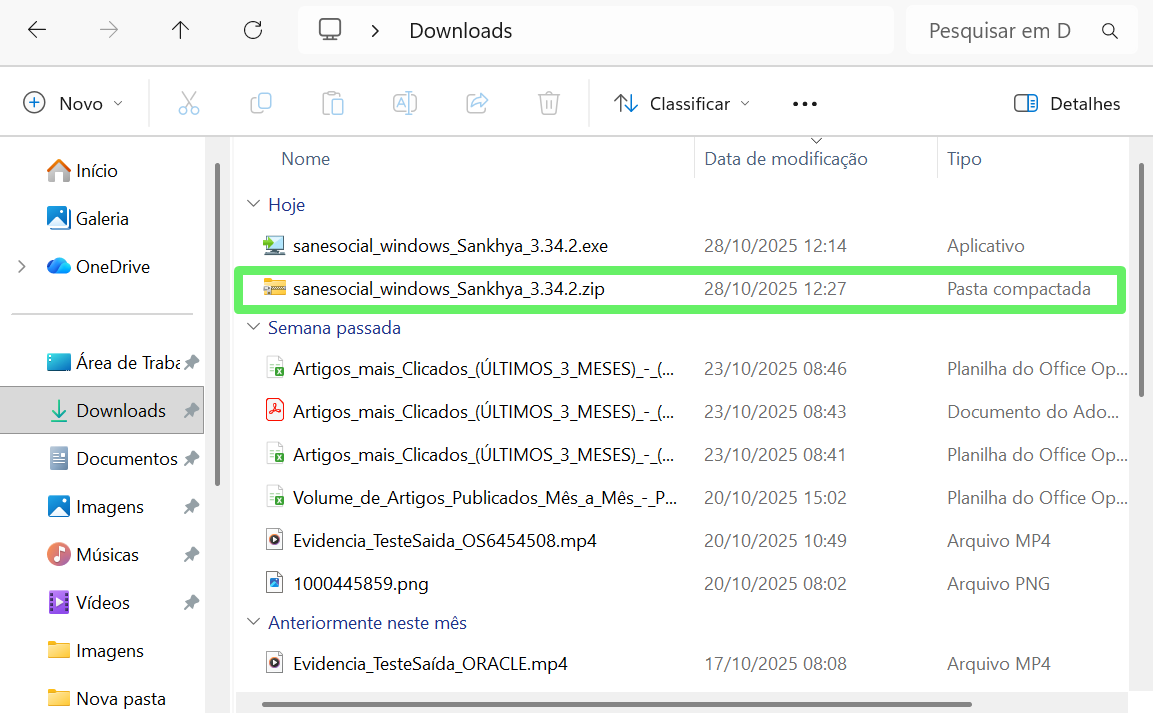This screenshot has width=1153, height=713.
Task: Open Área de Trabalho in the sidebar
Action: (x=113, y=362)
